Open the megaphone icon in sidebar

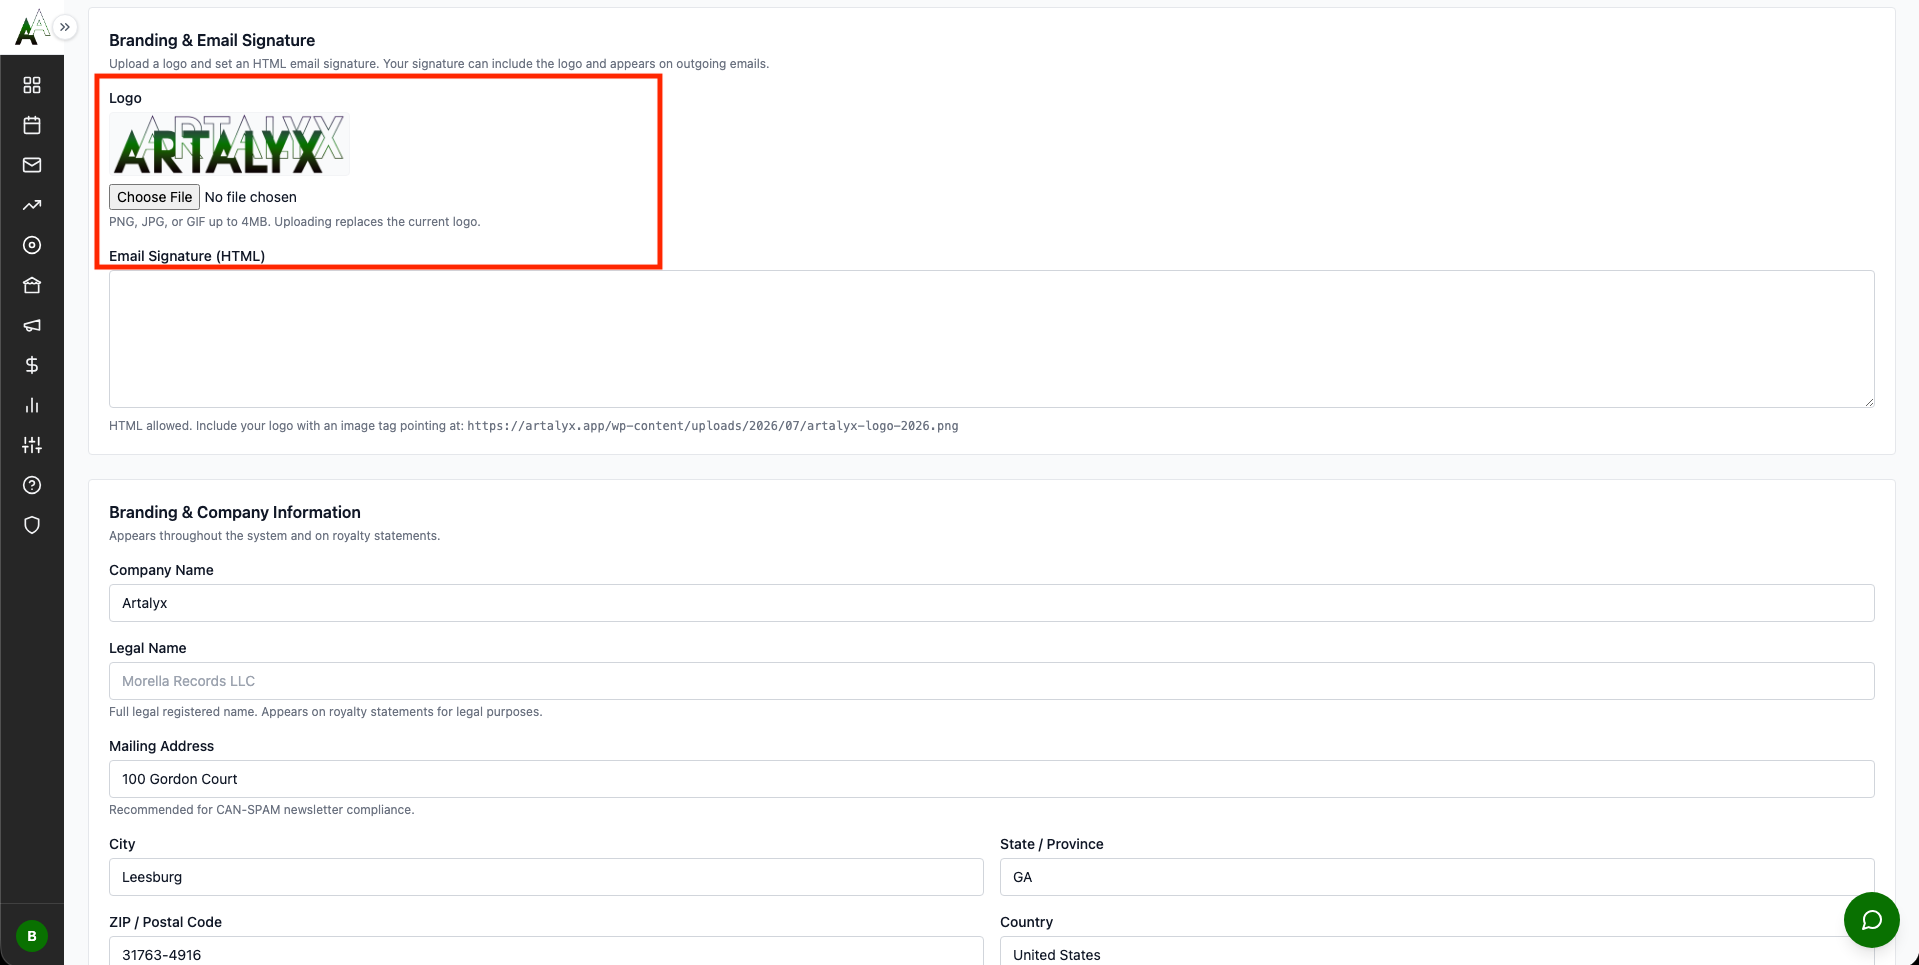pos(32,325)
